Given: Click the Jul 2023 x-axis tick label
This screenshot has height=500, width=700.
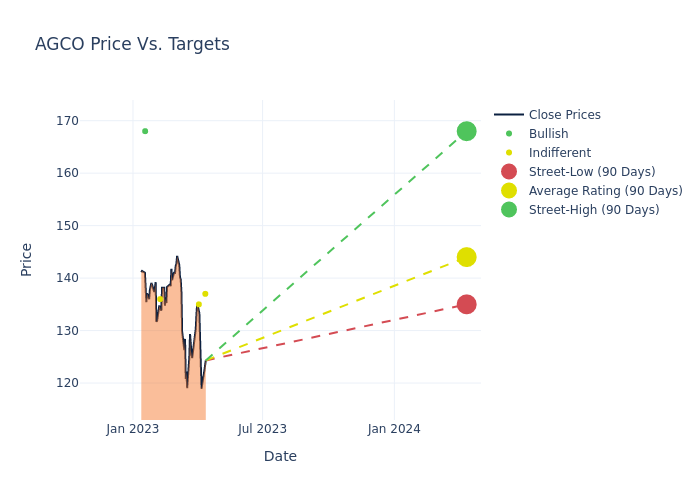Looking at the screenshot, I should tap(262, 429).
